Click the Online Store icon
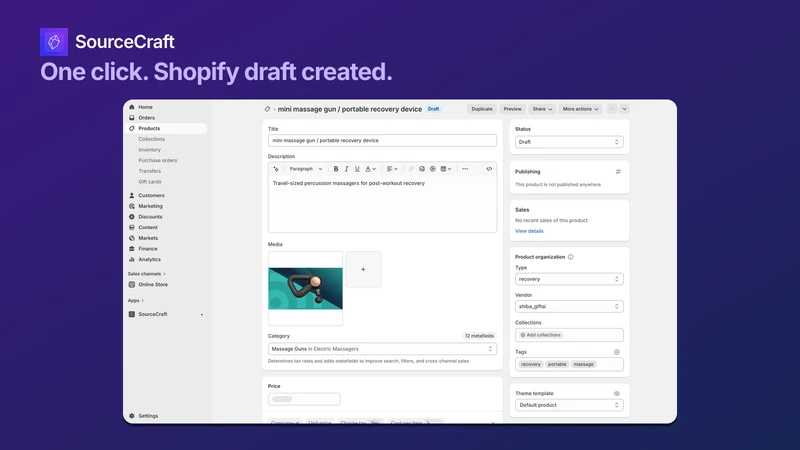This screenshot has height=450, width=800. (x=132, y=285)
